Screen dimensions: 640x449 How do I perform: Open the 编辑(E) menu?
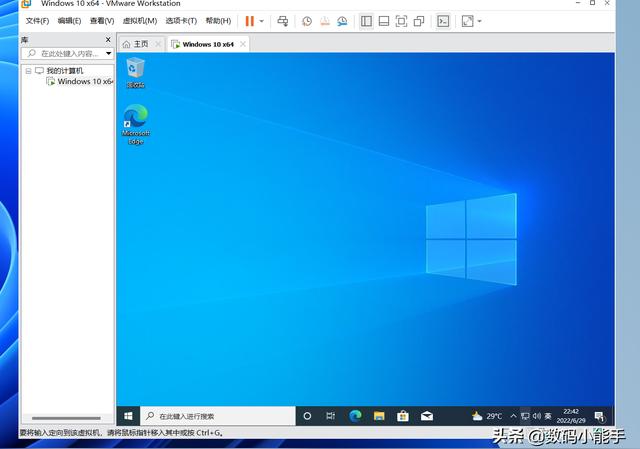point(69,21)
